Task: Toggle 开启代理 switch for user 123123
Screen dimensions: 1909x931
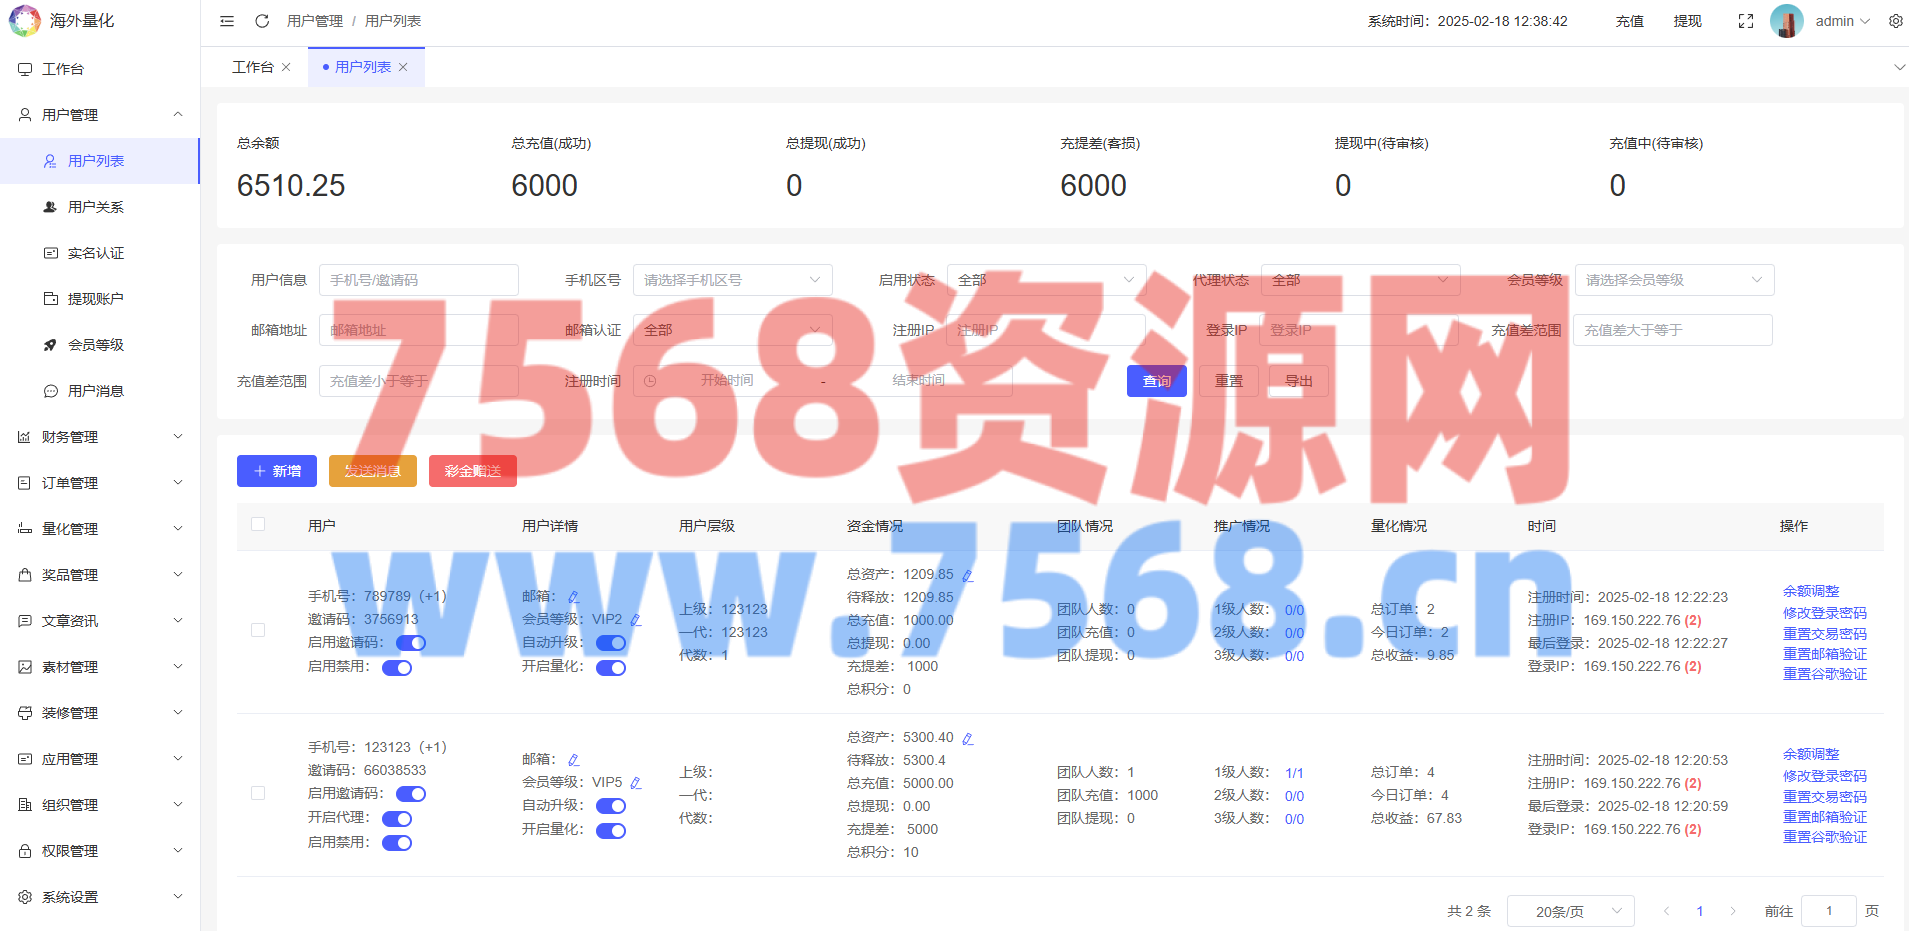Action: (x=397, y=819)
